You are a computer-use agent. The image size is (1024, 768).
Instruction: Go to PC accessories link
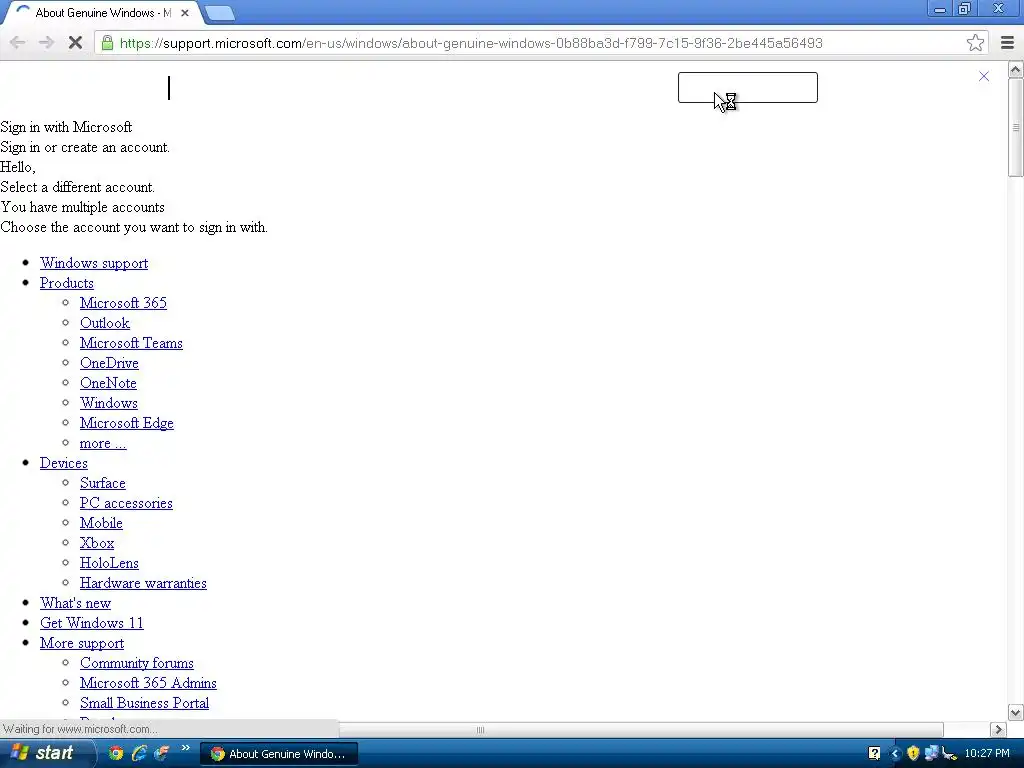(x=126, y=504)
